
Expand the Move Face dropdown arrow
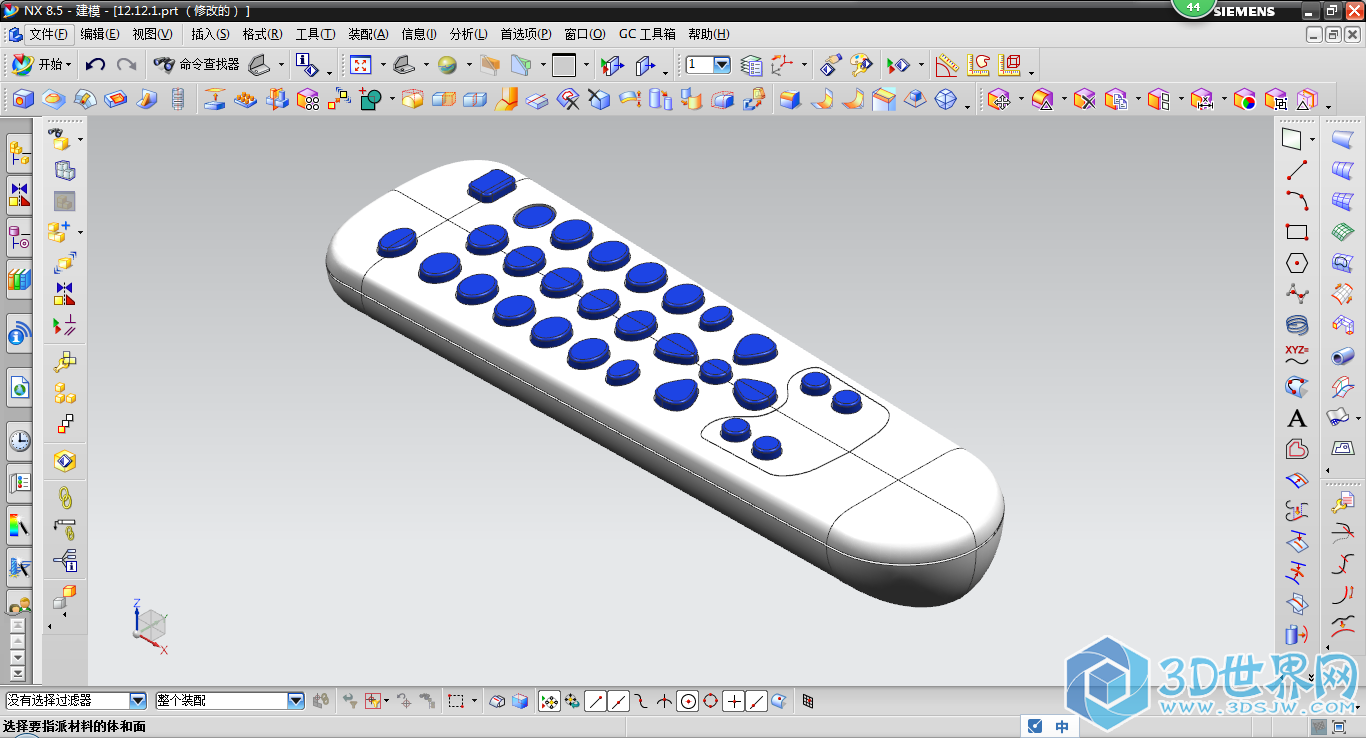(x=1020, y=100)
